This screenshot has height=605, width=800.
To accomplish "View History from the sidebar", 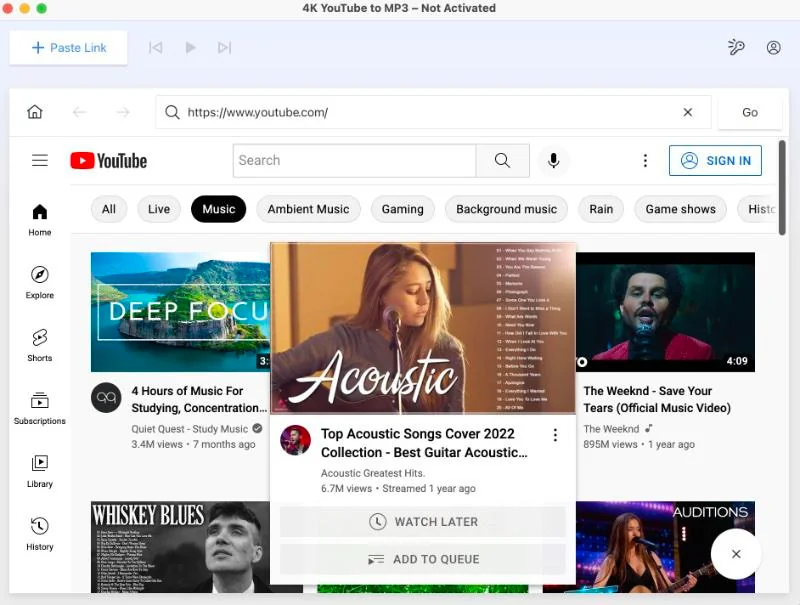I will coord(39,531).
